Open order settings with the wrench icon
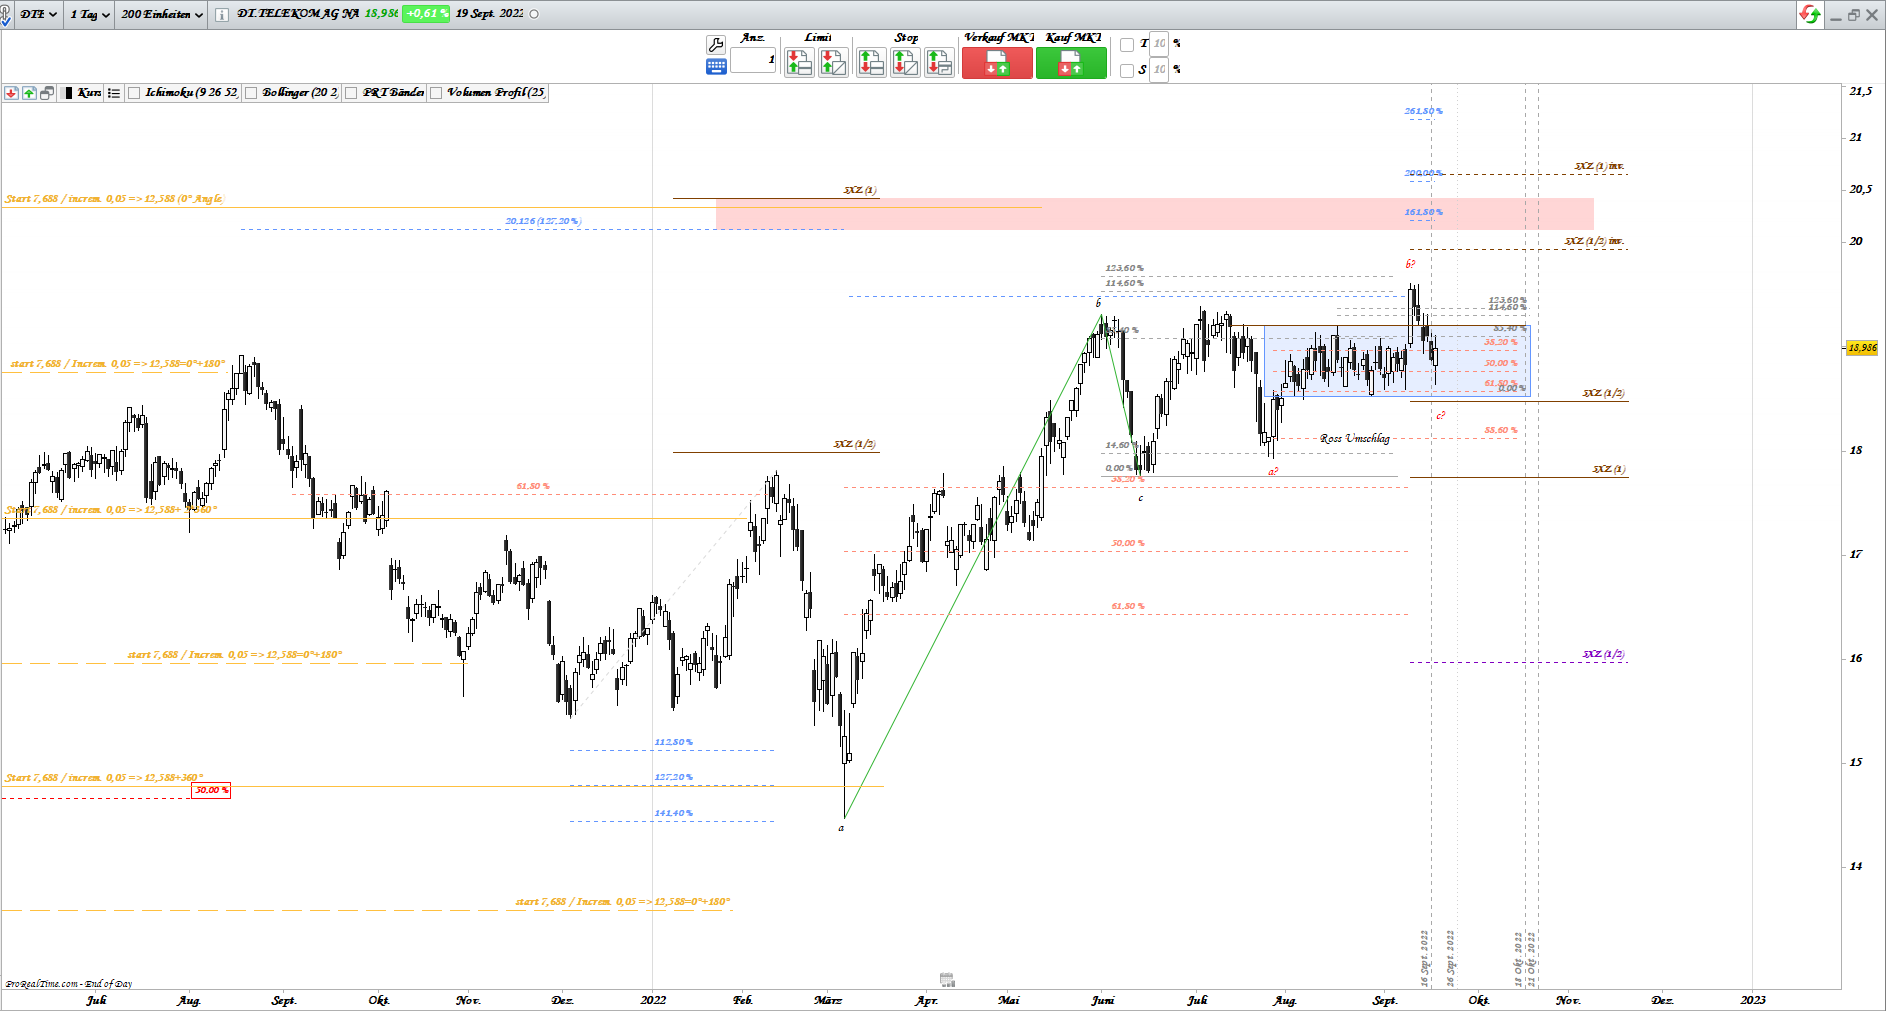The width and height of the screenshot is (1886, 1011). 715,44
